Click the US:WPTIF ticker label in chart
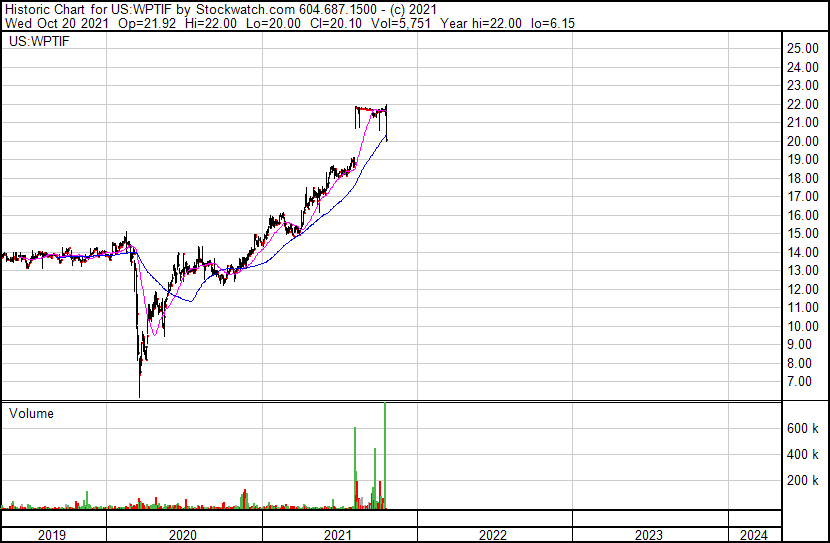Viewport: 830px width, 543px height. coord(39,41)
